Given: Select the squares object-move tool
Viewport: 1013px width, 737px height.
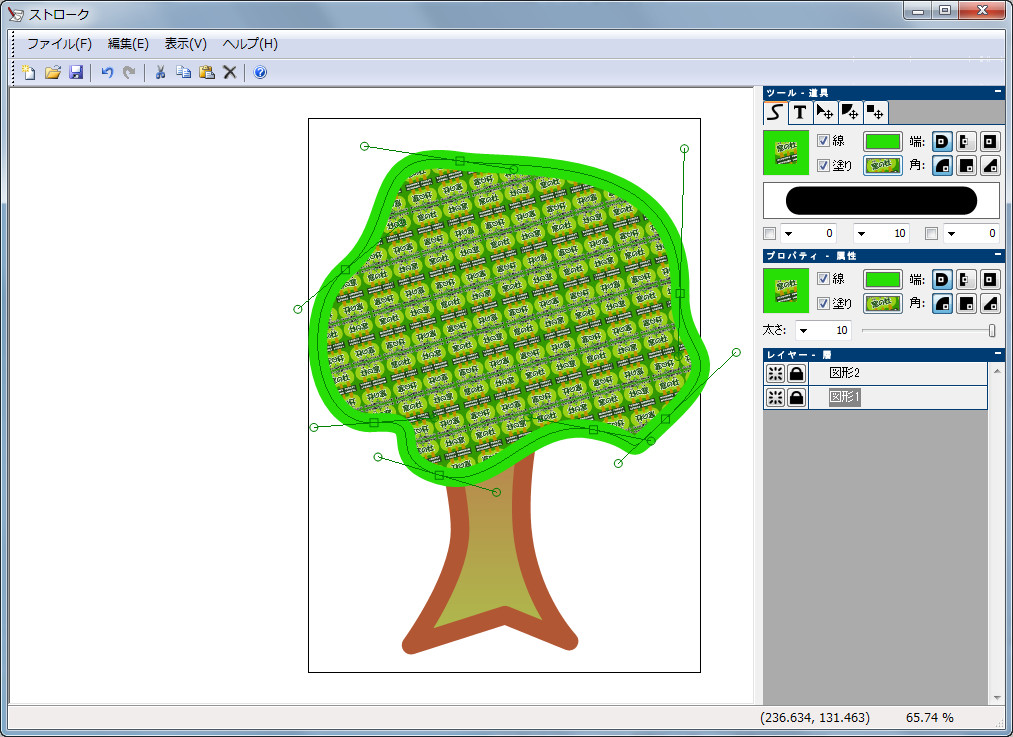Looking at the screenshot, I should (x=875, y=112).
